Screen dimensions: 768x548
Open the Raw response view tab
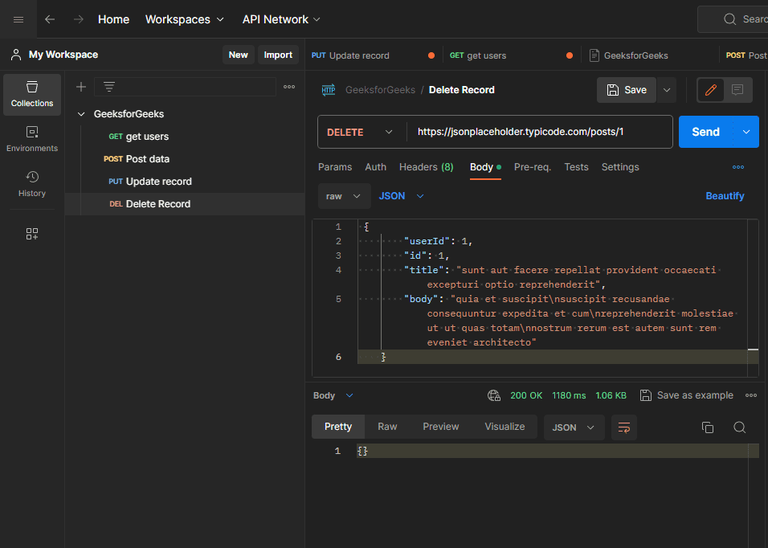coord(387,427)
